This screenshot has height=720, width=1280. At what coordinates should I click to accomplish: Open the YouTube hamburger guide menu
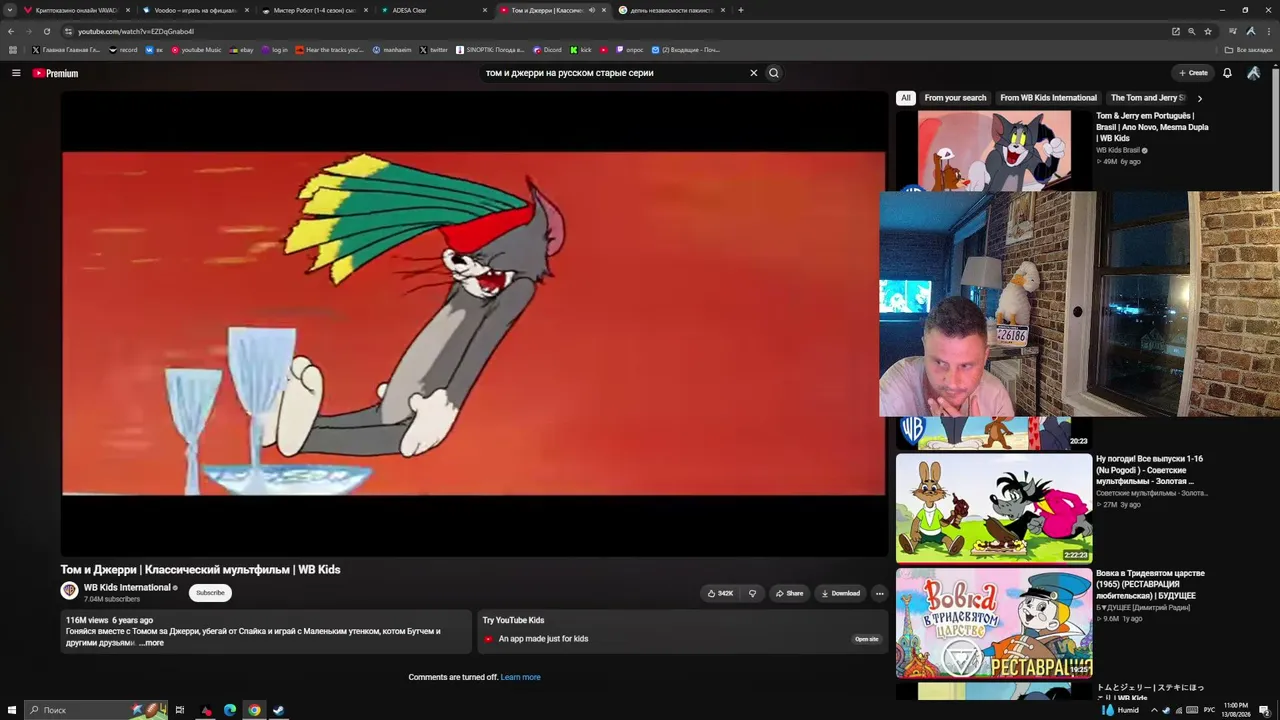pyautogui.click(x=16, y=73)
